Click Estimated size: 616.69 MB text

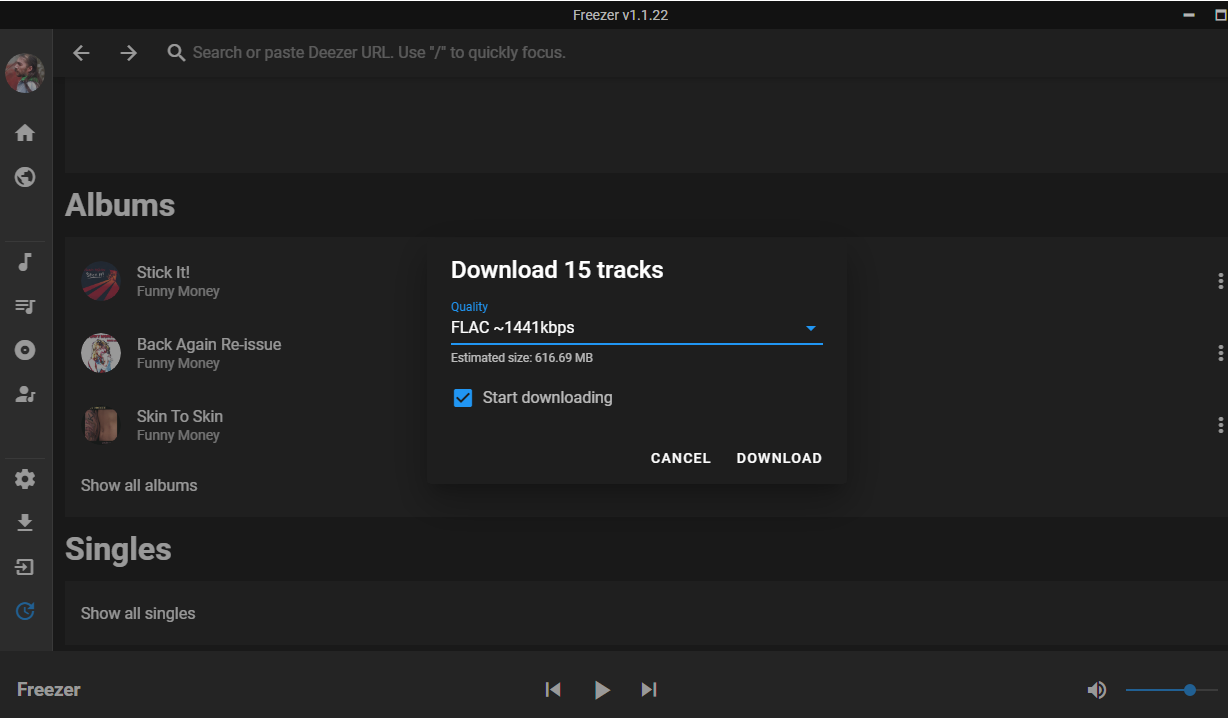pyautogui.click(x=522, y=357)
